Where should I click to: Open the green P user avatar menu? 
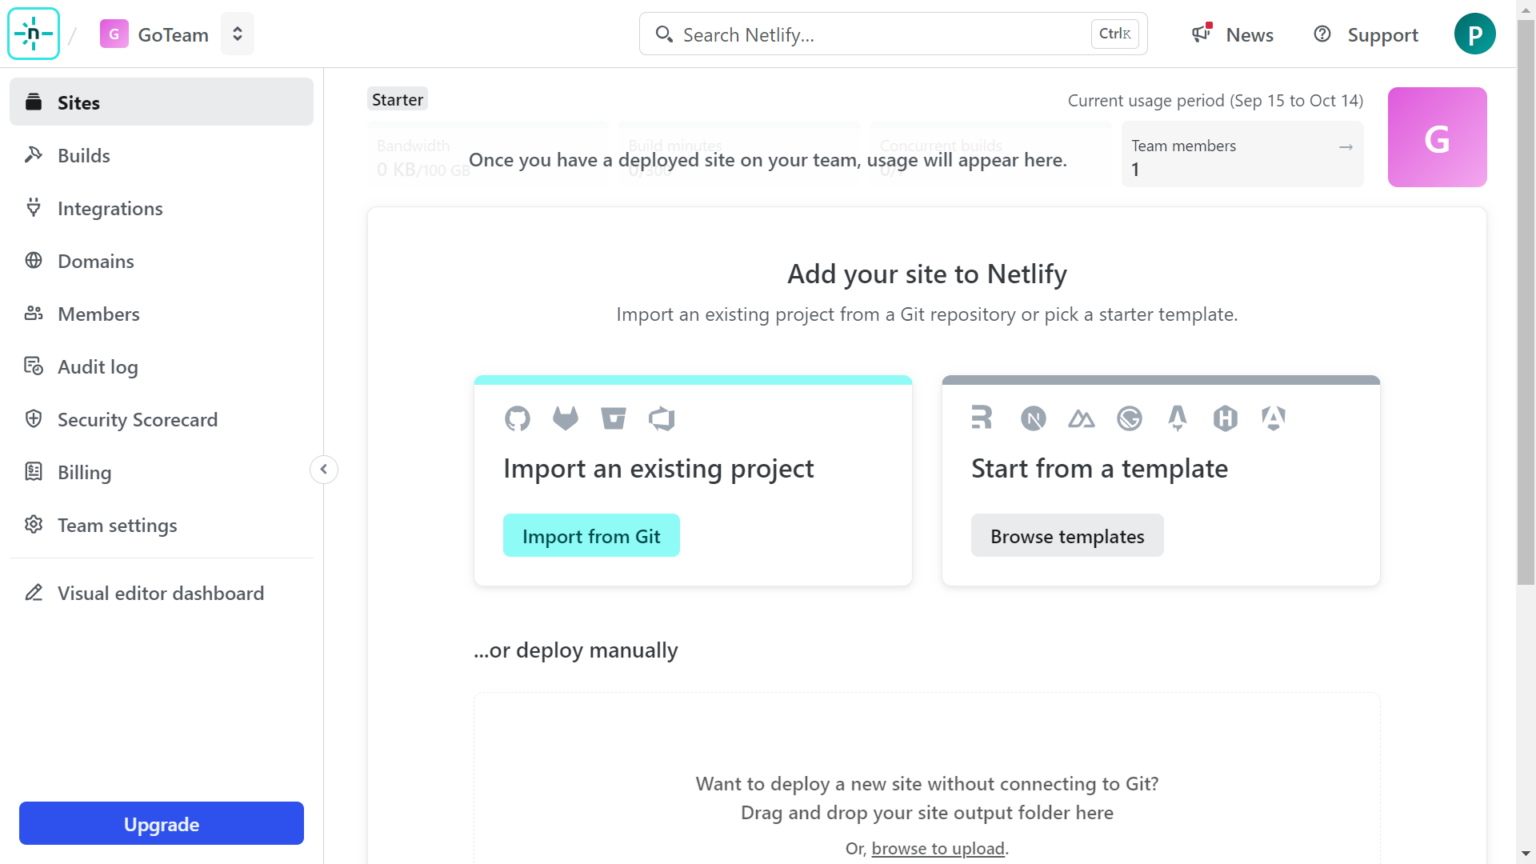(1474, 34)
